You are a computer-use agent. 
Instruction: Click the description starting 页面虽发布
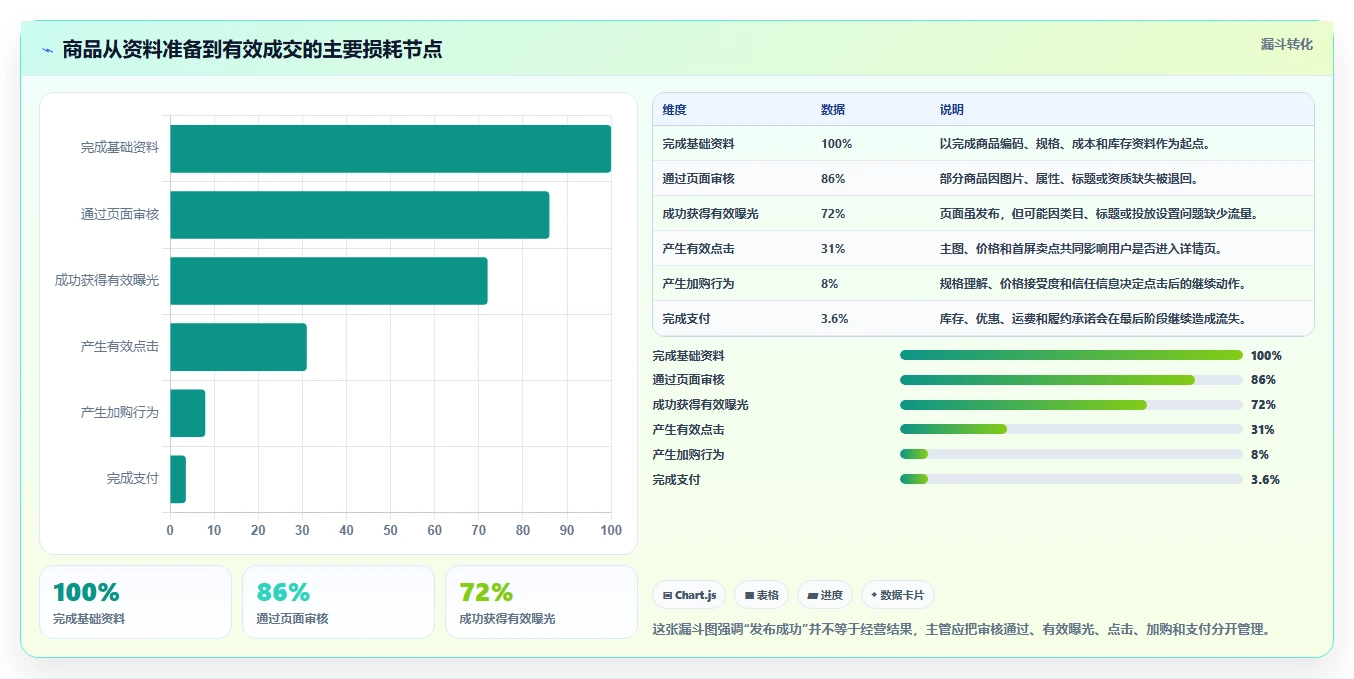click(1099, 213)
